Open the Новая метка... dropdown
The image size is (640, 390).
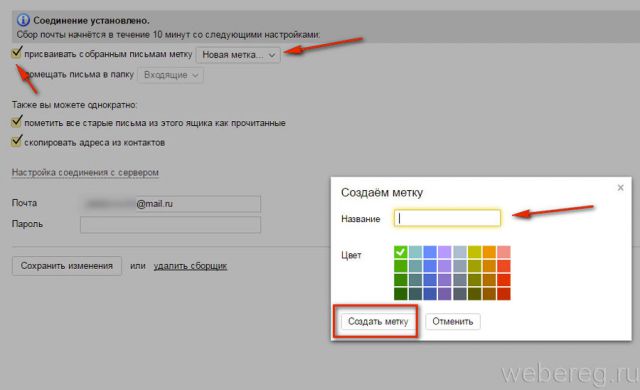click(x=238, y=55)
